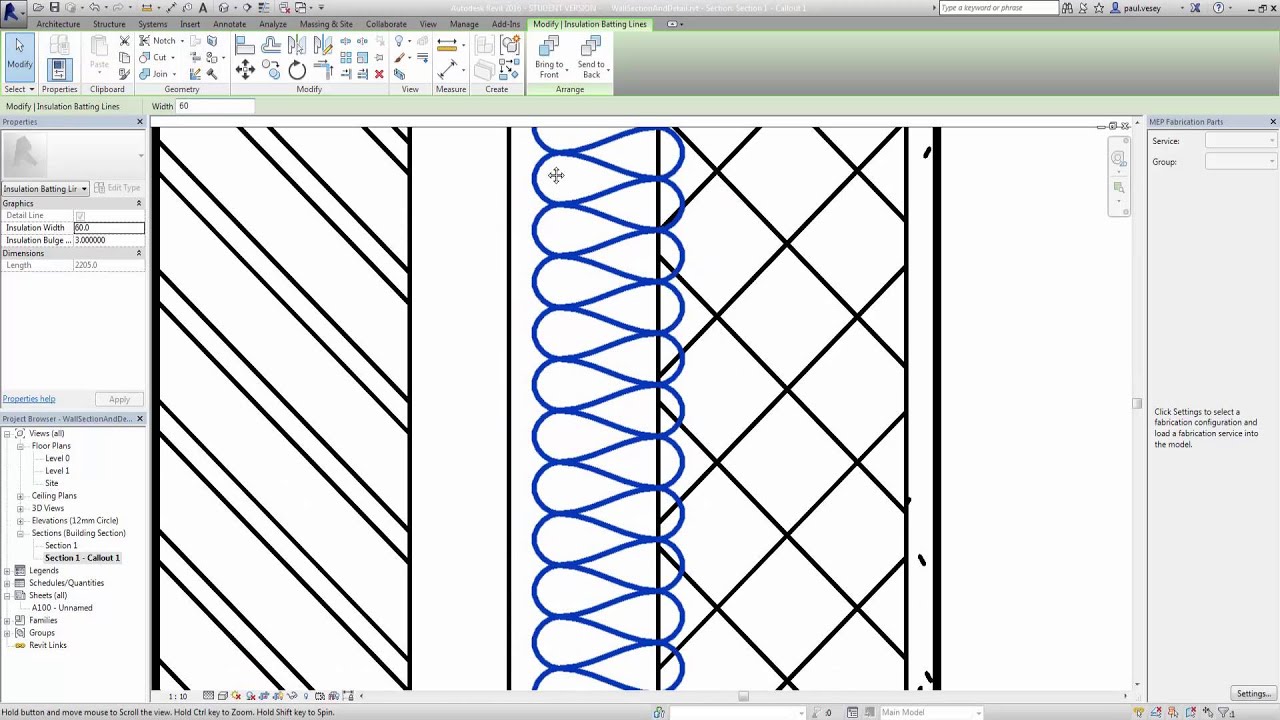Collapse the Graphics properties group
The image size is (1280, 720).
pos(139,203)
